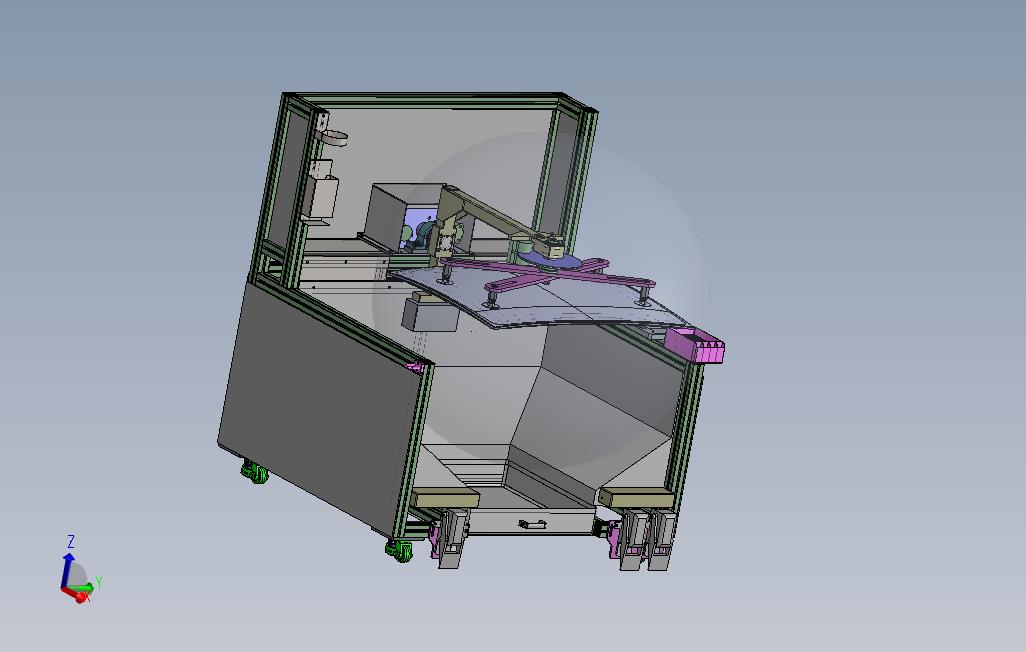Select the magenta bin beside the plate

[694, 344]
